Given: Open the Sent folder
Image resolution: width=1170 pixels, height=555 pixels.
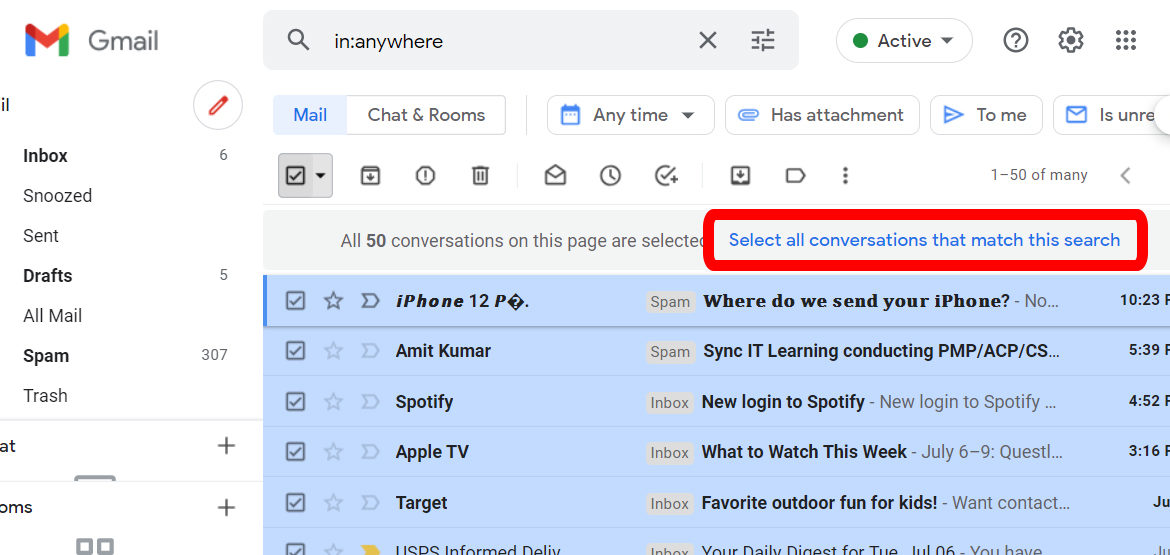Looking at the screenshot, I should (x=41, y=236).
